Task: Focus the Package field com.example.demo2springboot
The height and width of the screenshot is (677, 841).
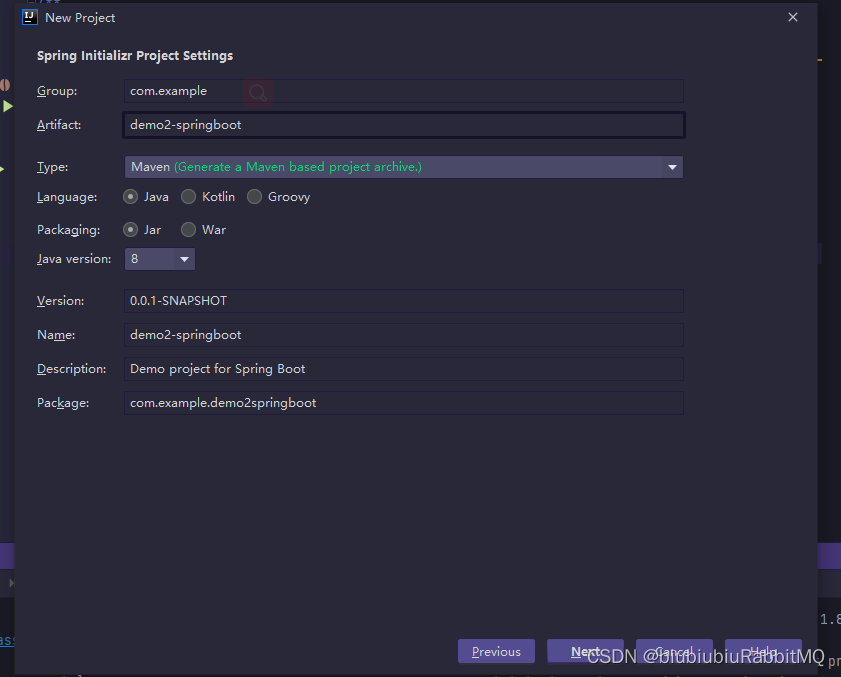Action: pyautogui.click(x=403, y=403)
